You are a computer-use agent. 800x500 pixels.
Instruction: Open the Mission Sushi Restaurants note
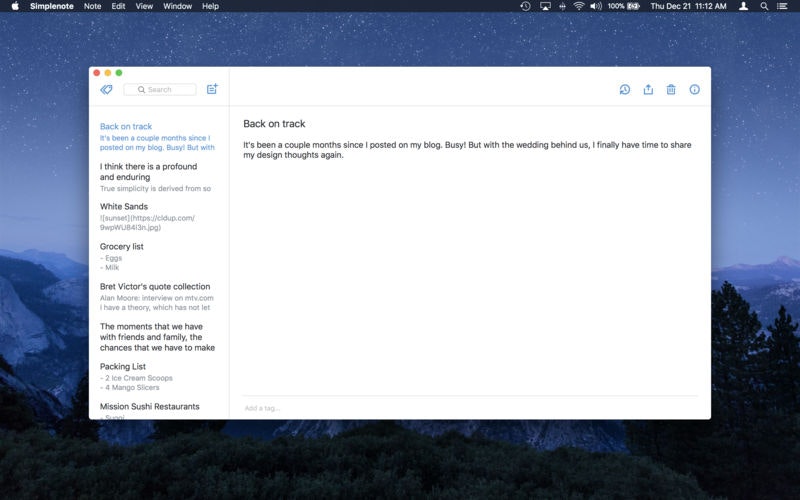(x=159, y=410)
